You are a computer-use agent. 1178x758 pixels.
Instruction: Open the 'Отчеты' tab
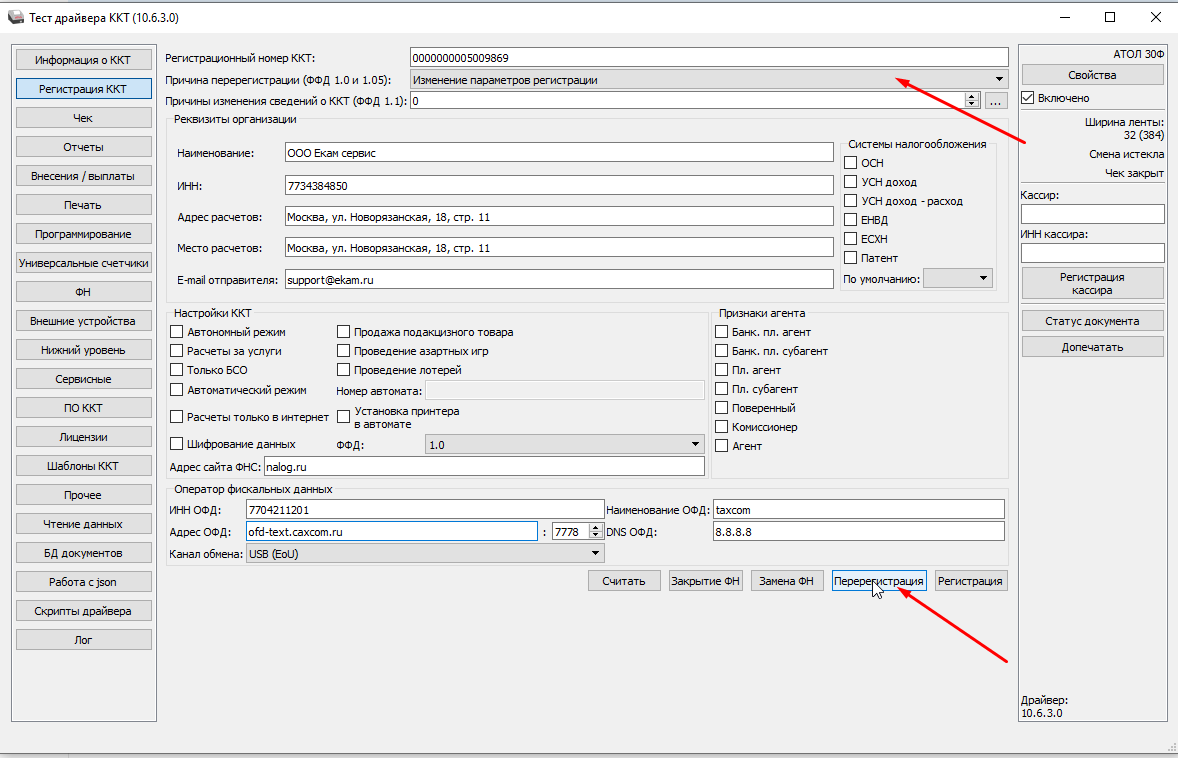pyautogui.click(x=83, y=147)
